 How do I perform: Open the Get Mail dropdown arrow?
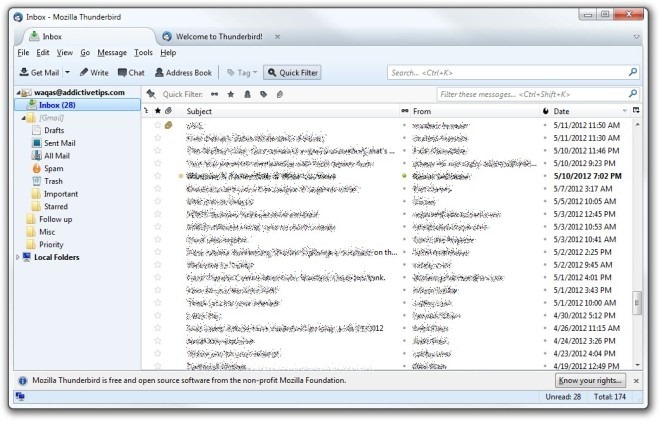(x=67, y=72)
